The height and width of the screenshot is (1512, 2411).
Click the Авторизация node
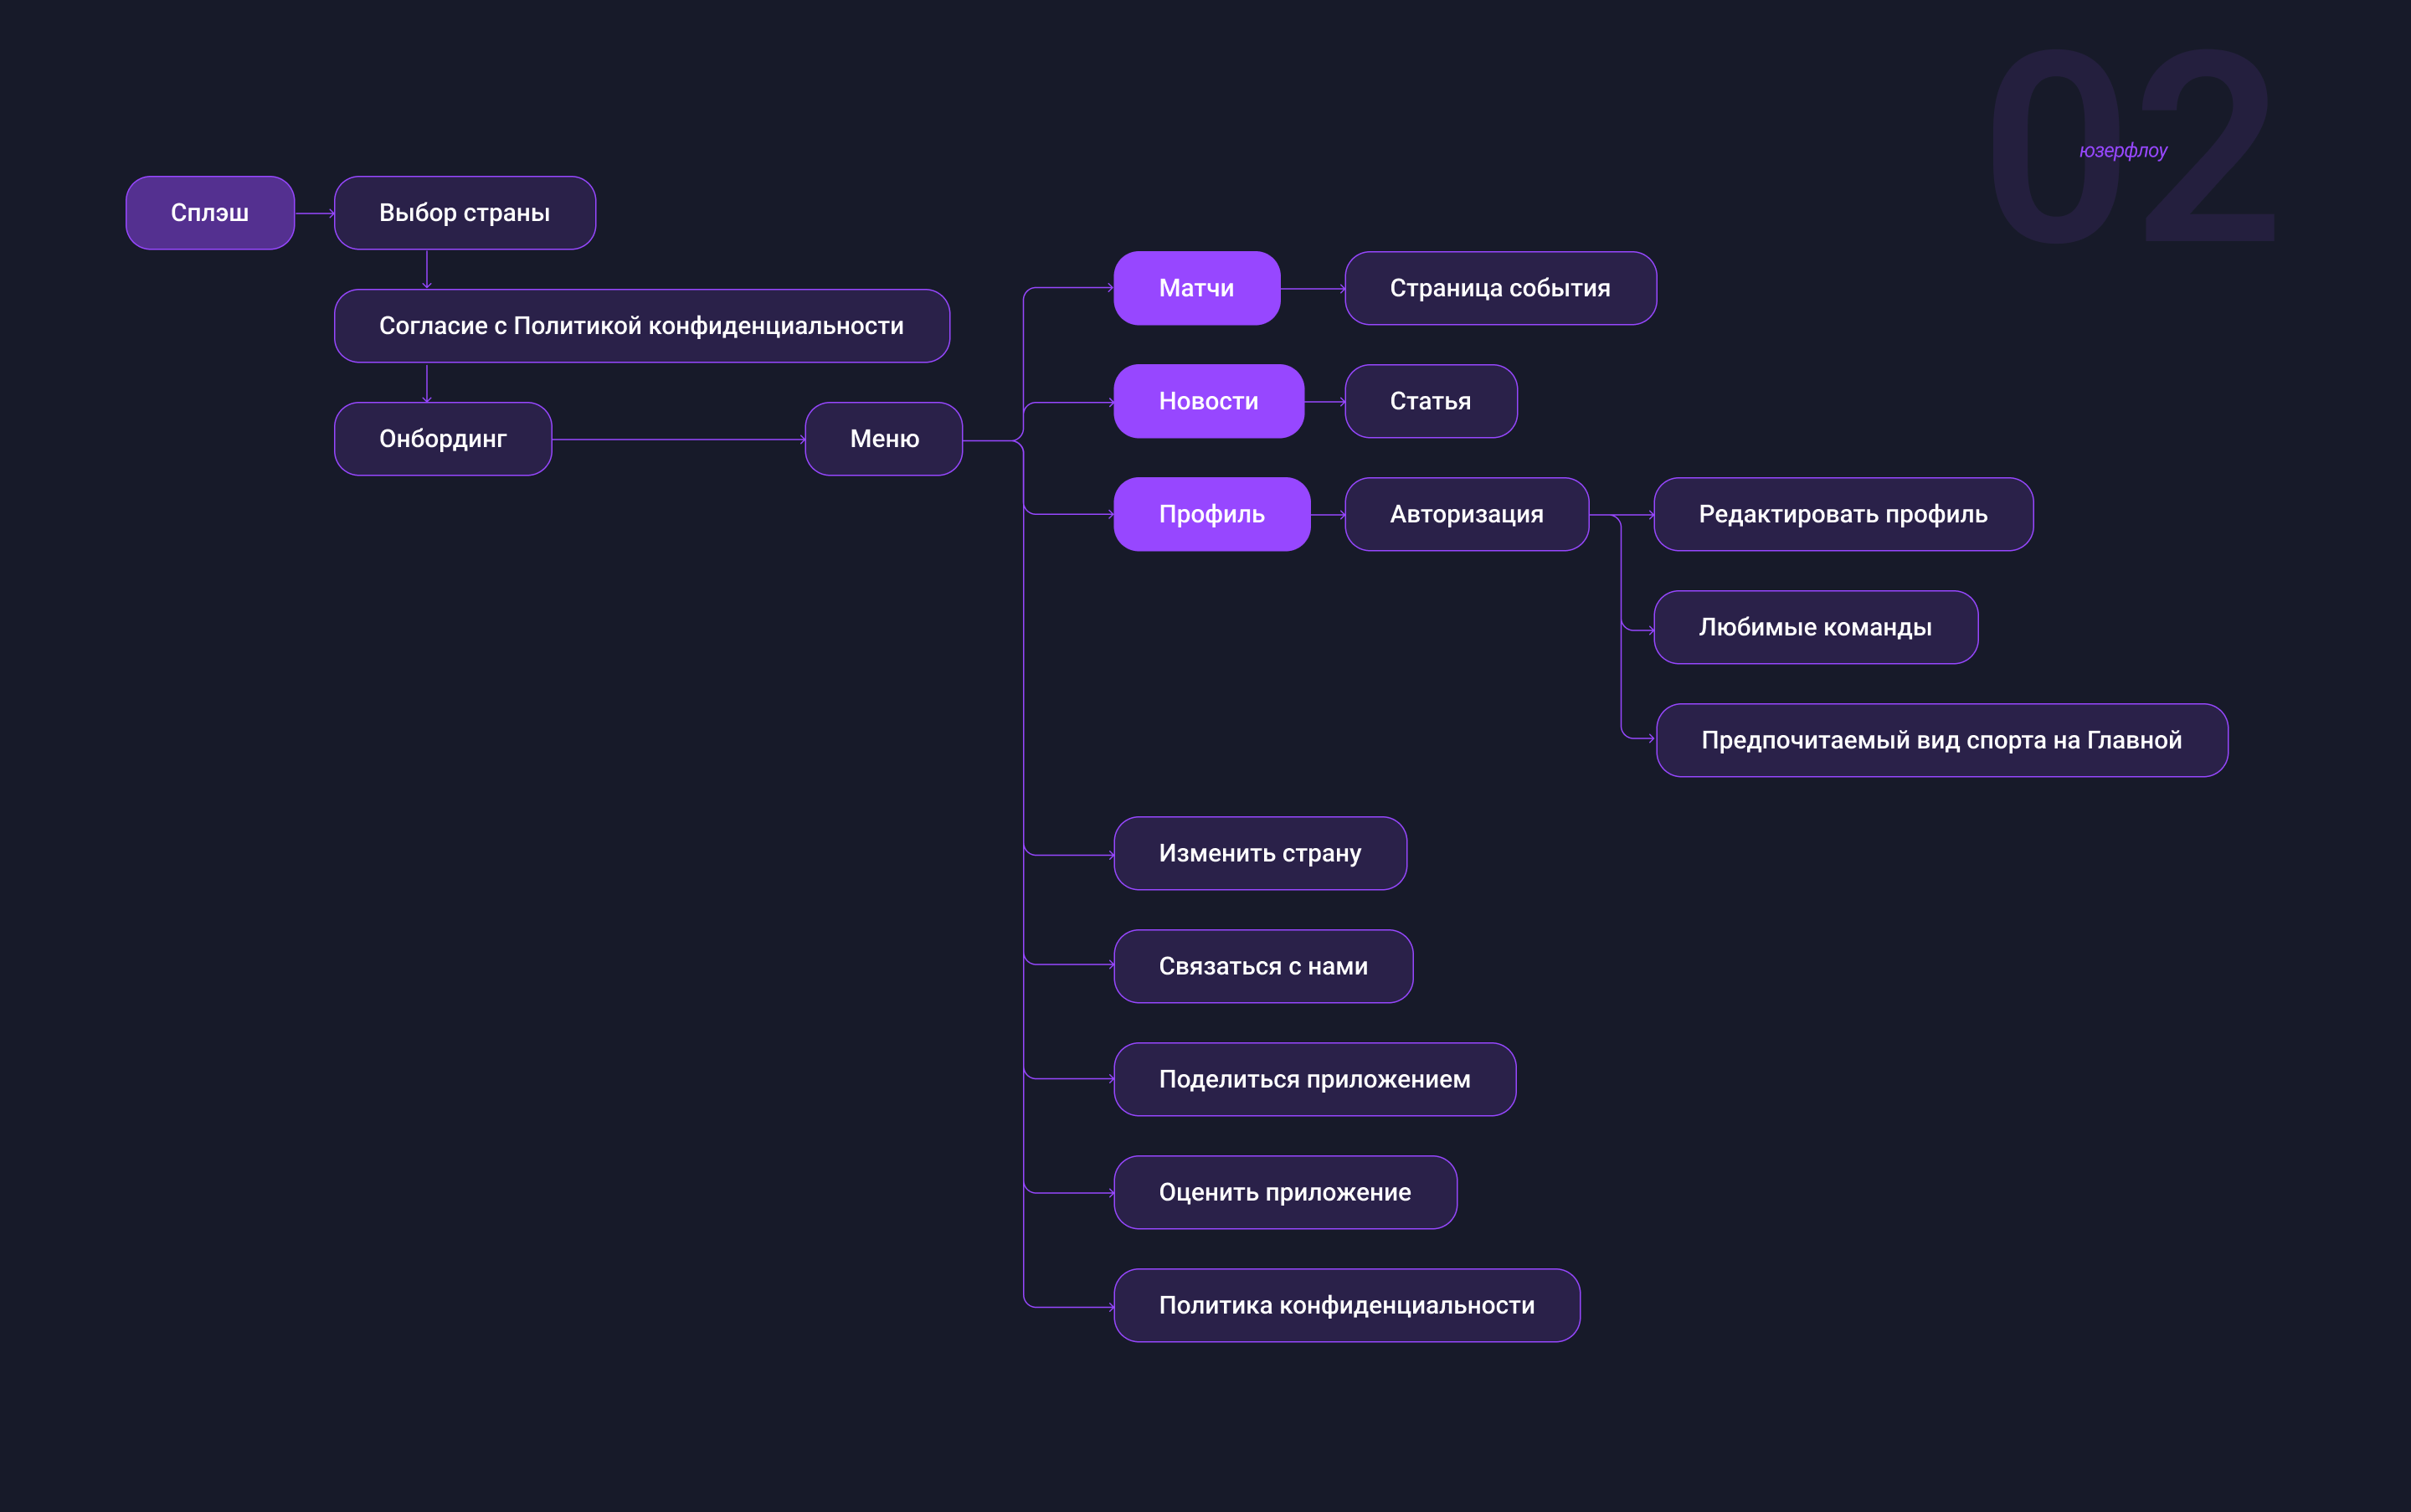[1466, 514]
